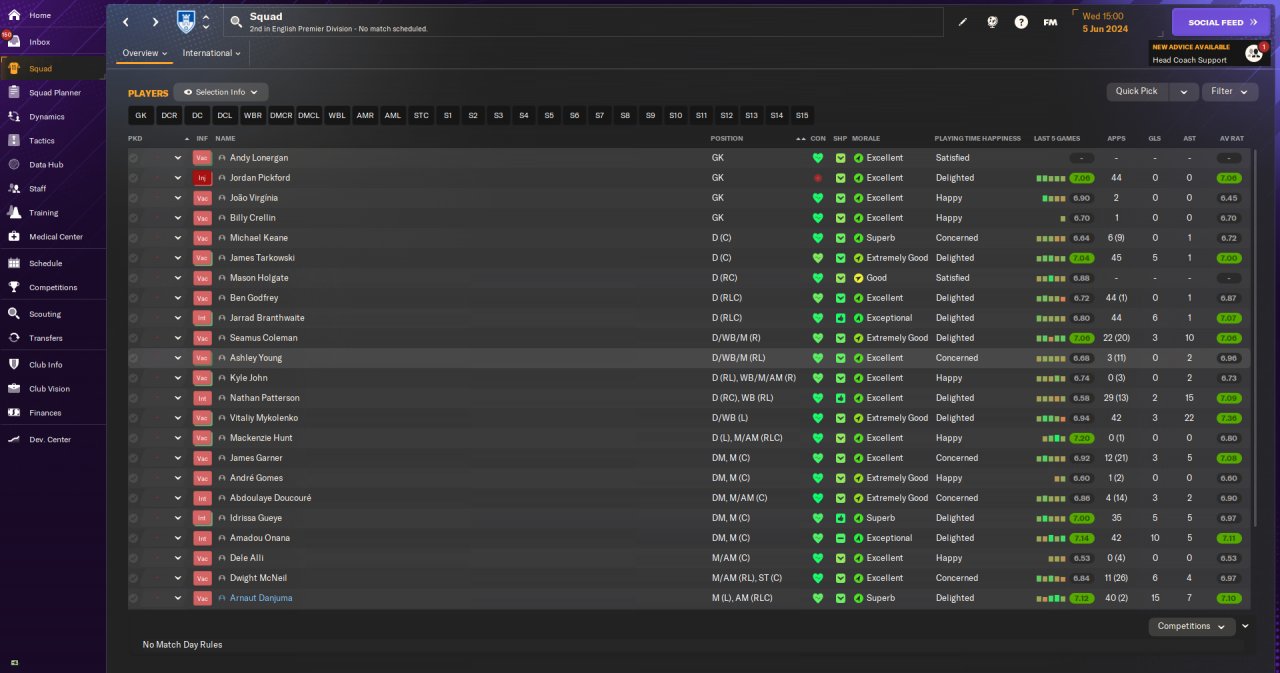Open the Filter dropdown
Screen dimensions: 1280x673
coord(1229,91)
